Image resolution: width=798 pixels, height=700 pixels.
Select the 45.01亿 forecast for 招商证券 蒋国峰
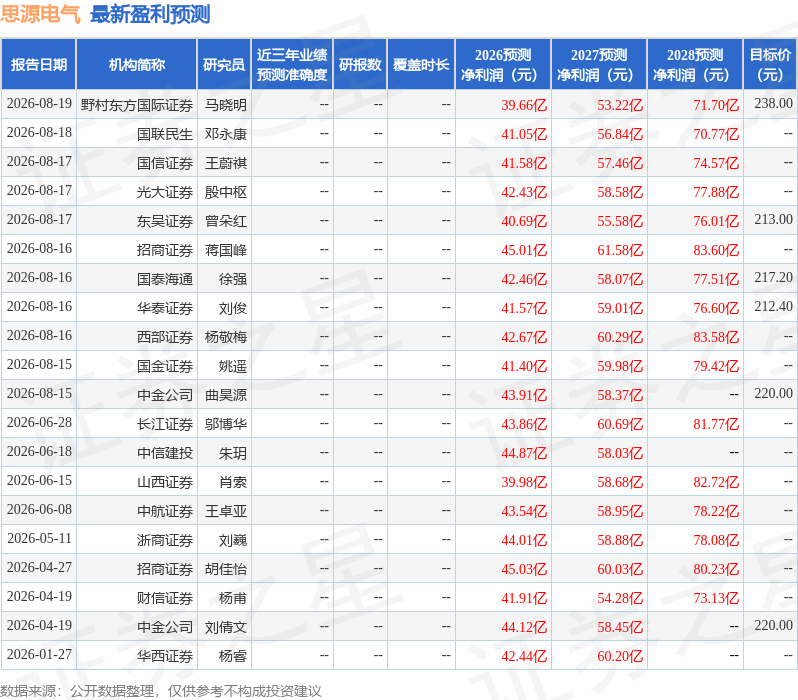pyautogui.click(x=524, y=250)
